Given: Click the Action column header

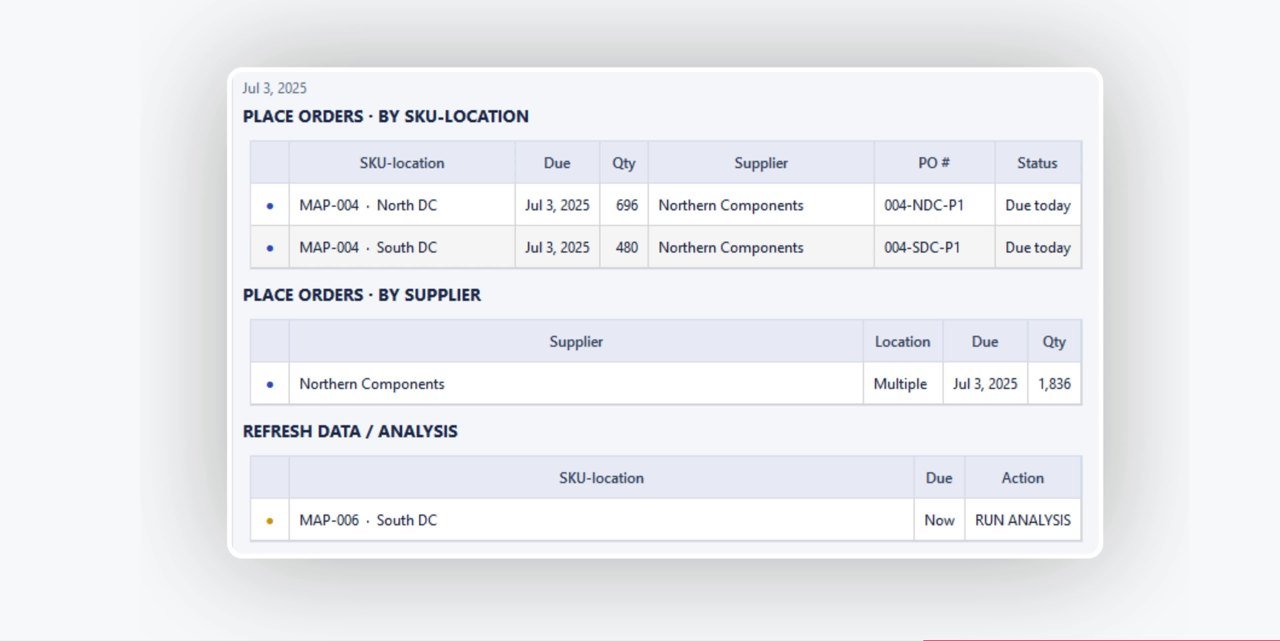Looking at the screenshot, I should [x=1022, y=478].
